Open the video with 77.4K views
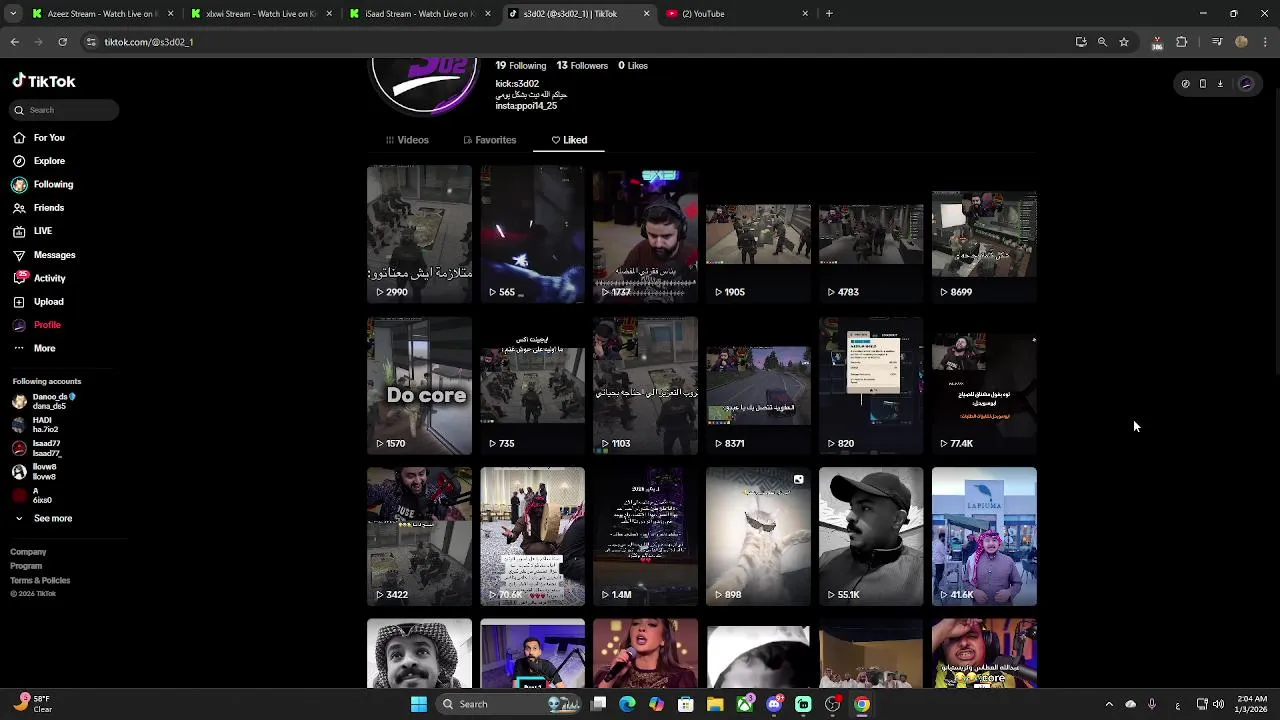Image resolution: width=1280 pixels, height=720 pixels. point(984,385)
